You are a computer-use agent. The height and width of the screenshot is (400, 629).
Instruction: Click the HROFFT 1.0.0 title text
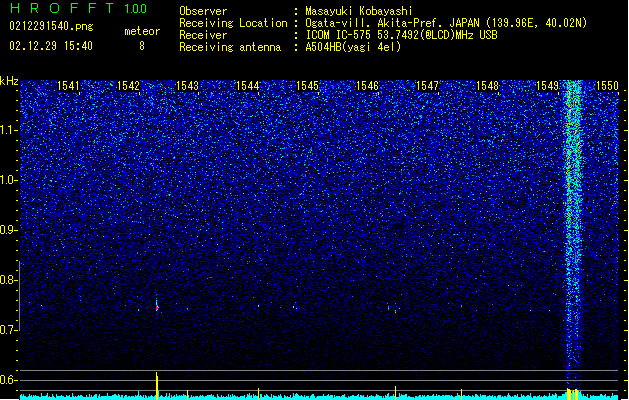78,8
